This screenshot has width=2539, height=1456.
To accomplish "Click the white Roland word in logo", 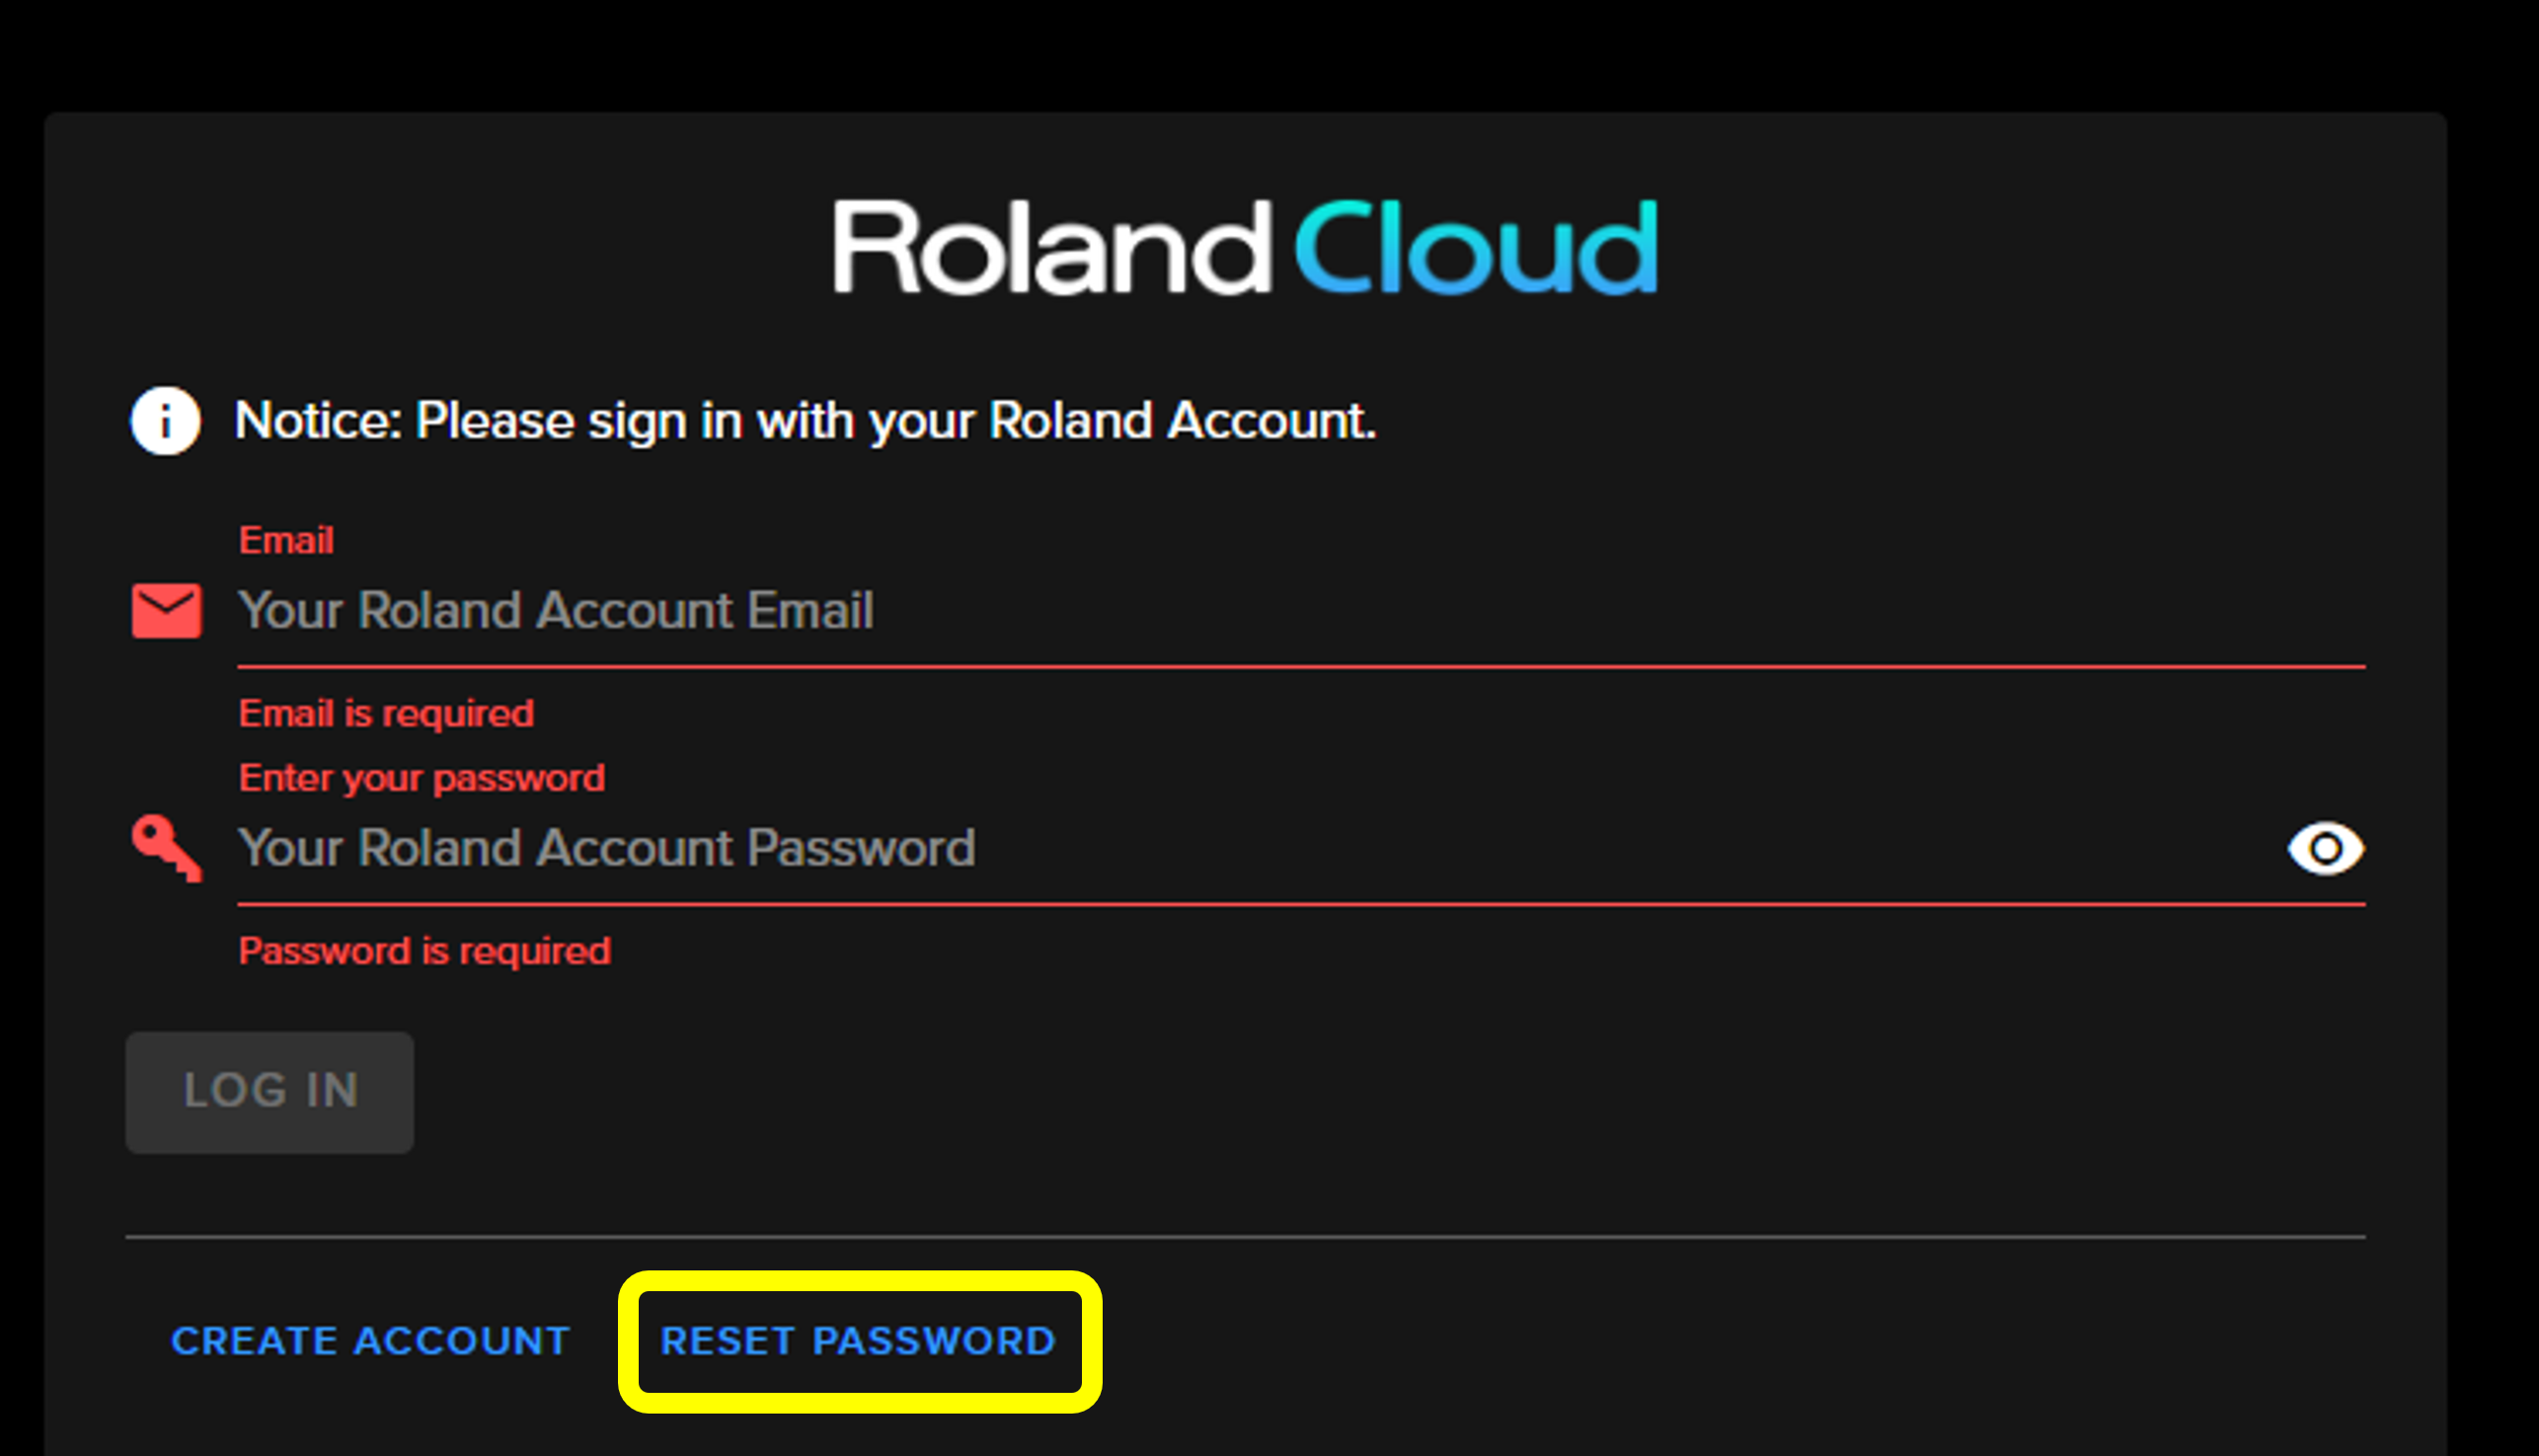I will pyautogui.click(x=1052, y=247).
